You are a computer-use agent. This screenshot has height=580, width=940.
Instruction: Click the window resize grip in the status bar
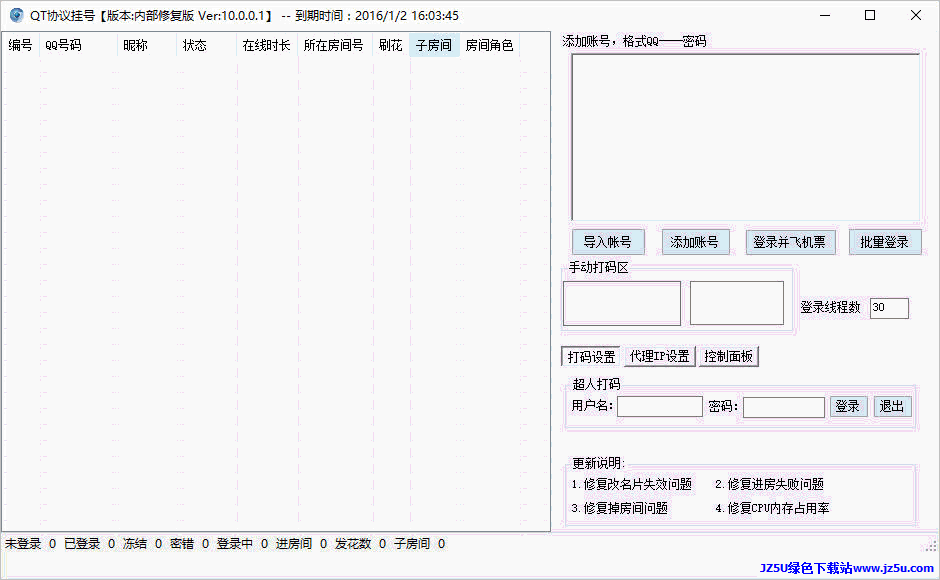[930, 545]
